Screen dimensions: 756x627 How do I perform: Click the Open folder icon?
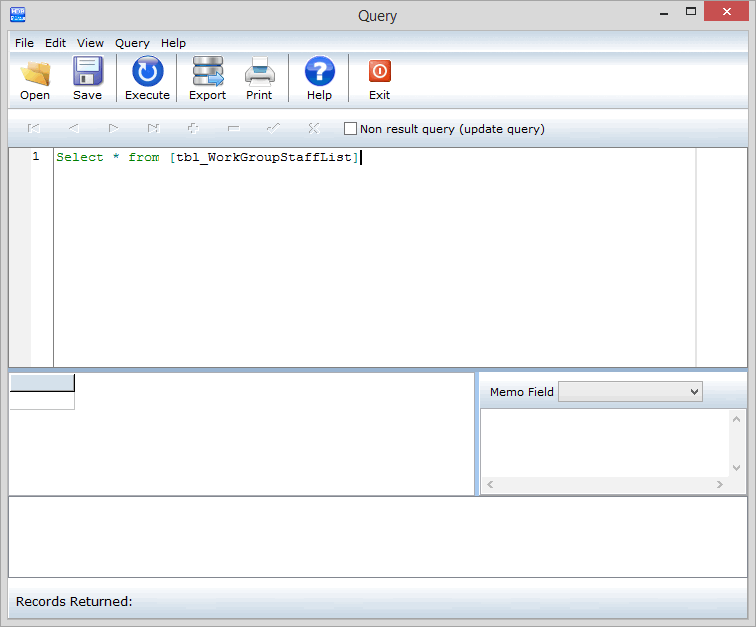(x=35, y=73)
